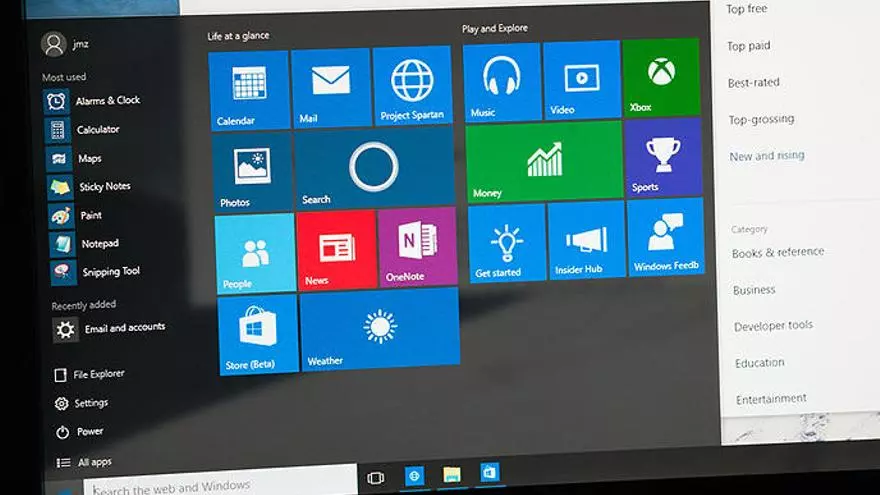Launch the Music headphones tile
Image resolution: width=880 pixels, height=495 pixels.
point(502,81)
